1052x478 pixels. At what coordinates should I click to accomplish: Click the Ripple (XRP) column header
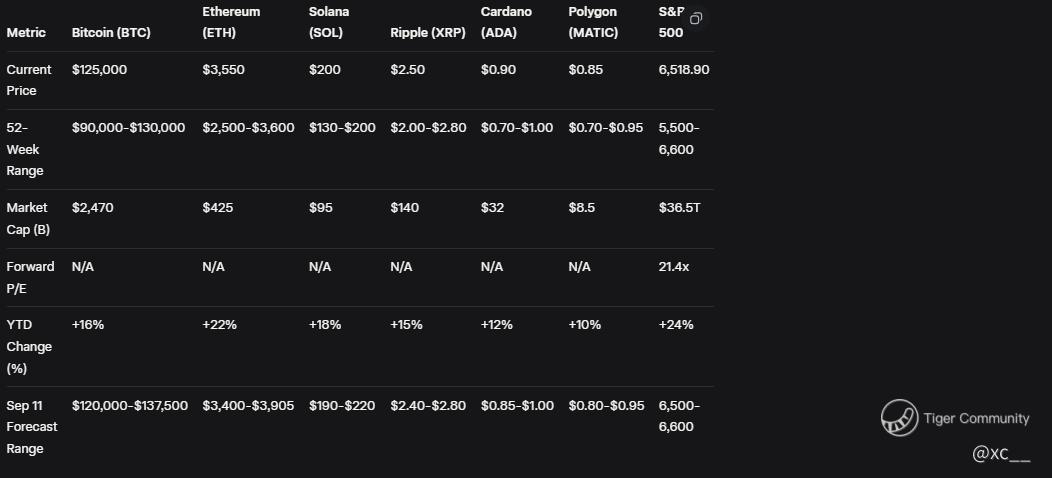point(427,32)
